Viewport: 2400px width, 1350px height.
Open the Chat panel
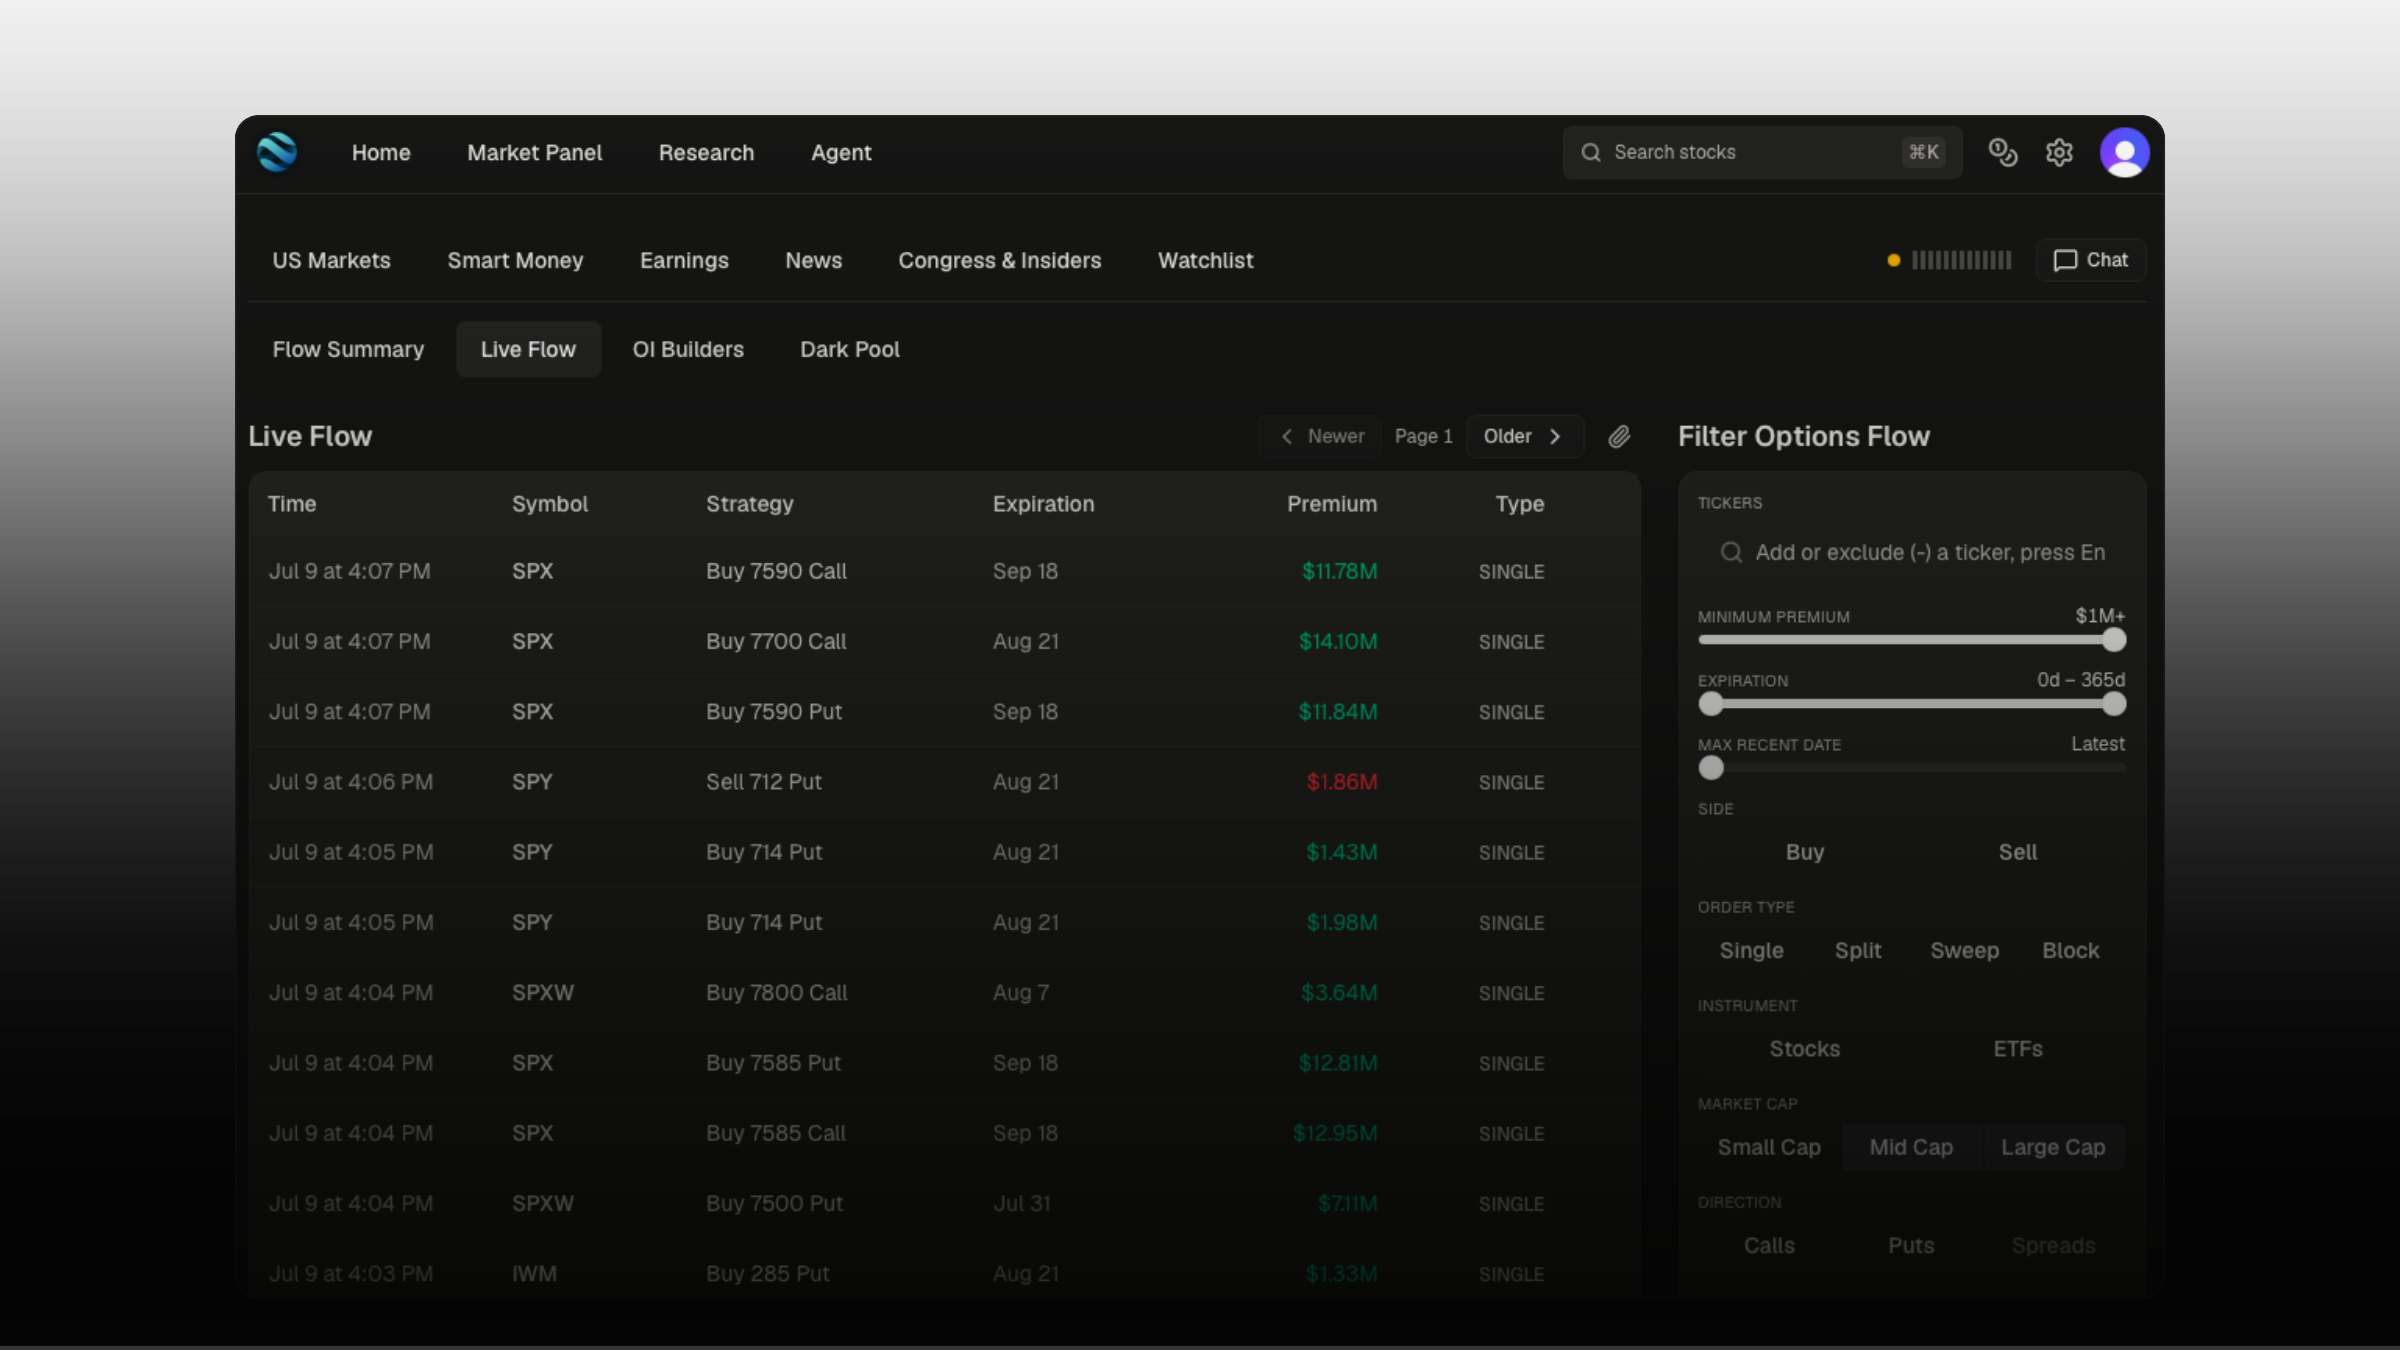click(x=2091, y=260)
